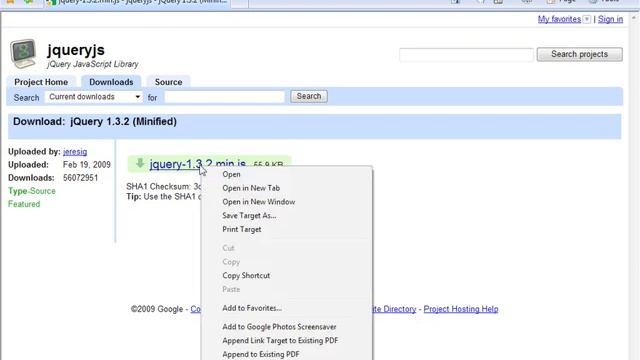Switch to the Project Home tab
This screenshot has width=640, height=360.
coord(41,82)
